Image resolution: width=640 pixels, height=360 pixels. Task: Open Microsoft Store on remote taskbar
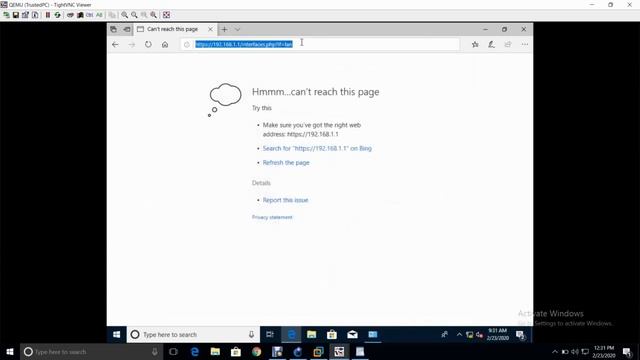[x=332, y=335]
